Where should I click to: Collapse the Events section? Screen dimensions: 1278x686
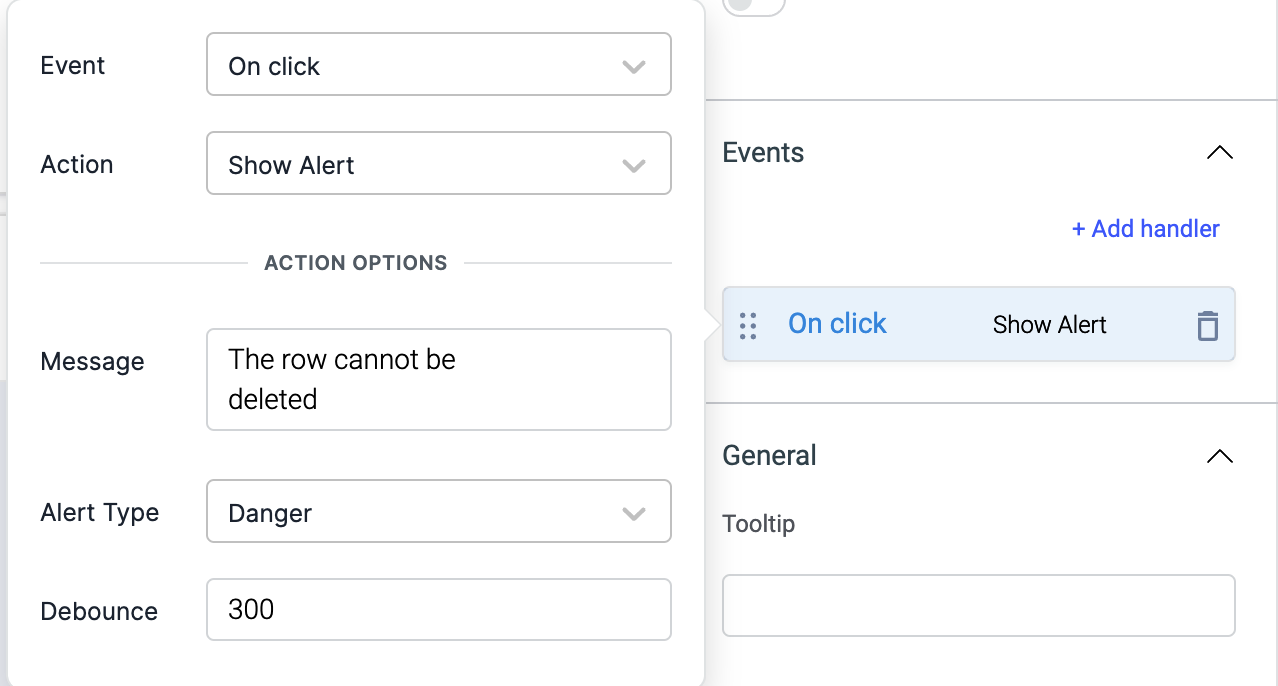[x=1219, y=153]
